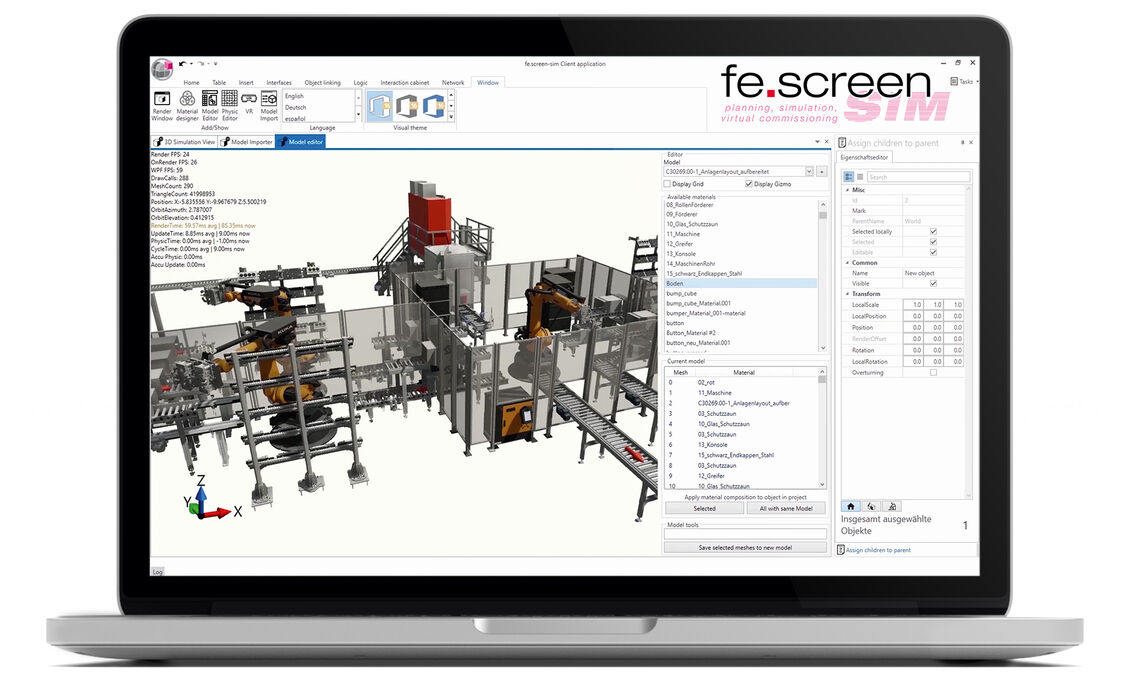Enable the Overturning checkbox

point(933,373)
